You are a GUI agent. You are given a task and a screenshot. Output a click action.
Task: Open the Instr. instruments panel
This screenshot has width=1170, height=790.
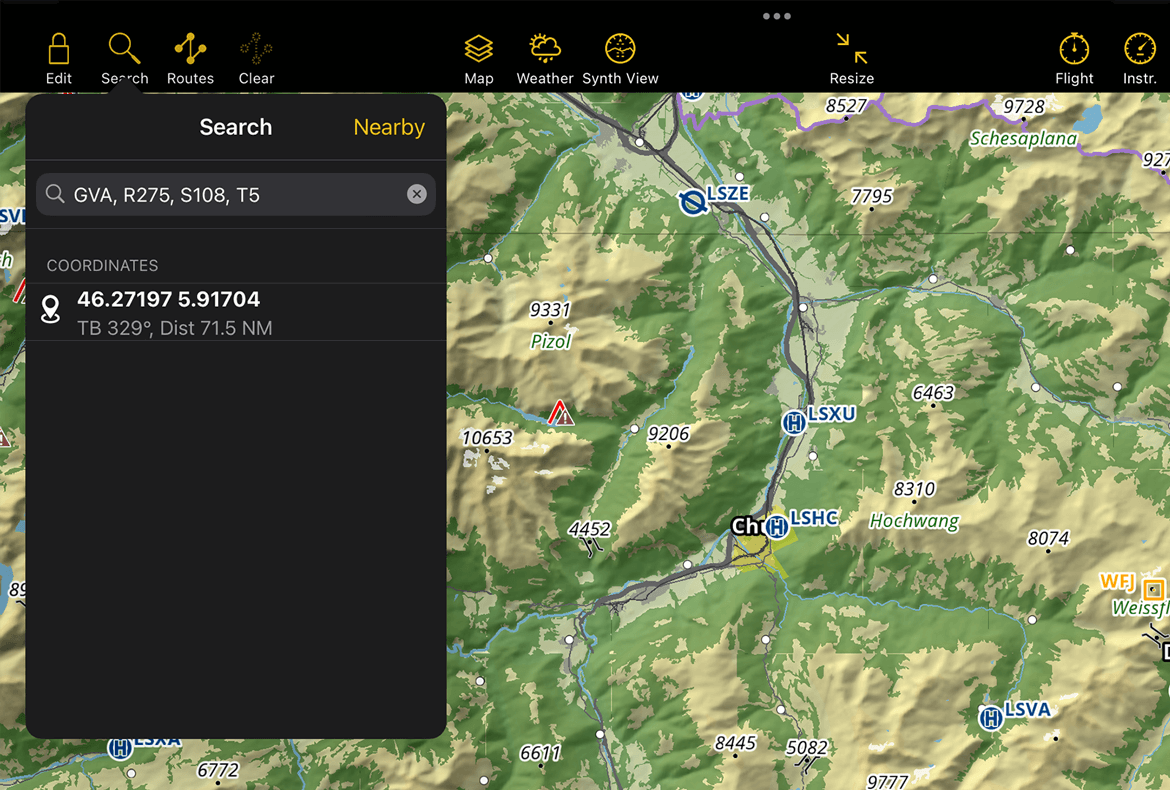[x=1140, y=58]
